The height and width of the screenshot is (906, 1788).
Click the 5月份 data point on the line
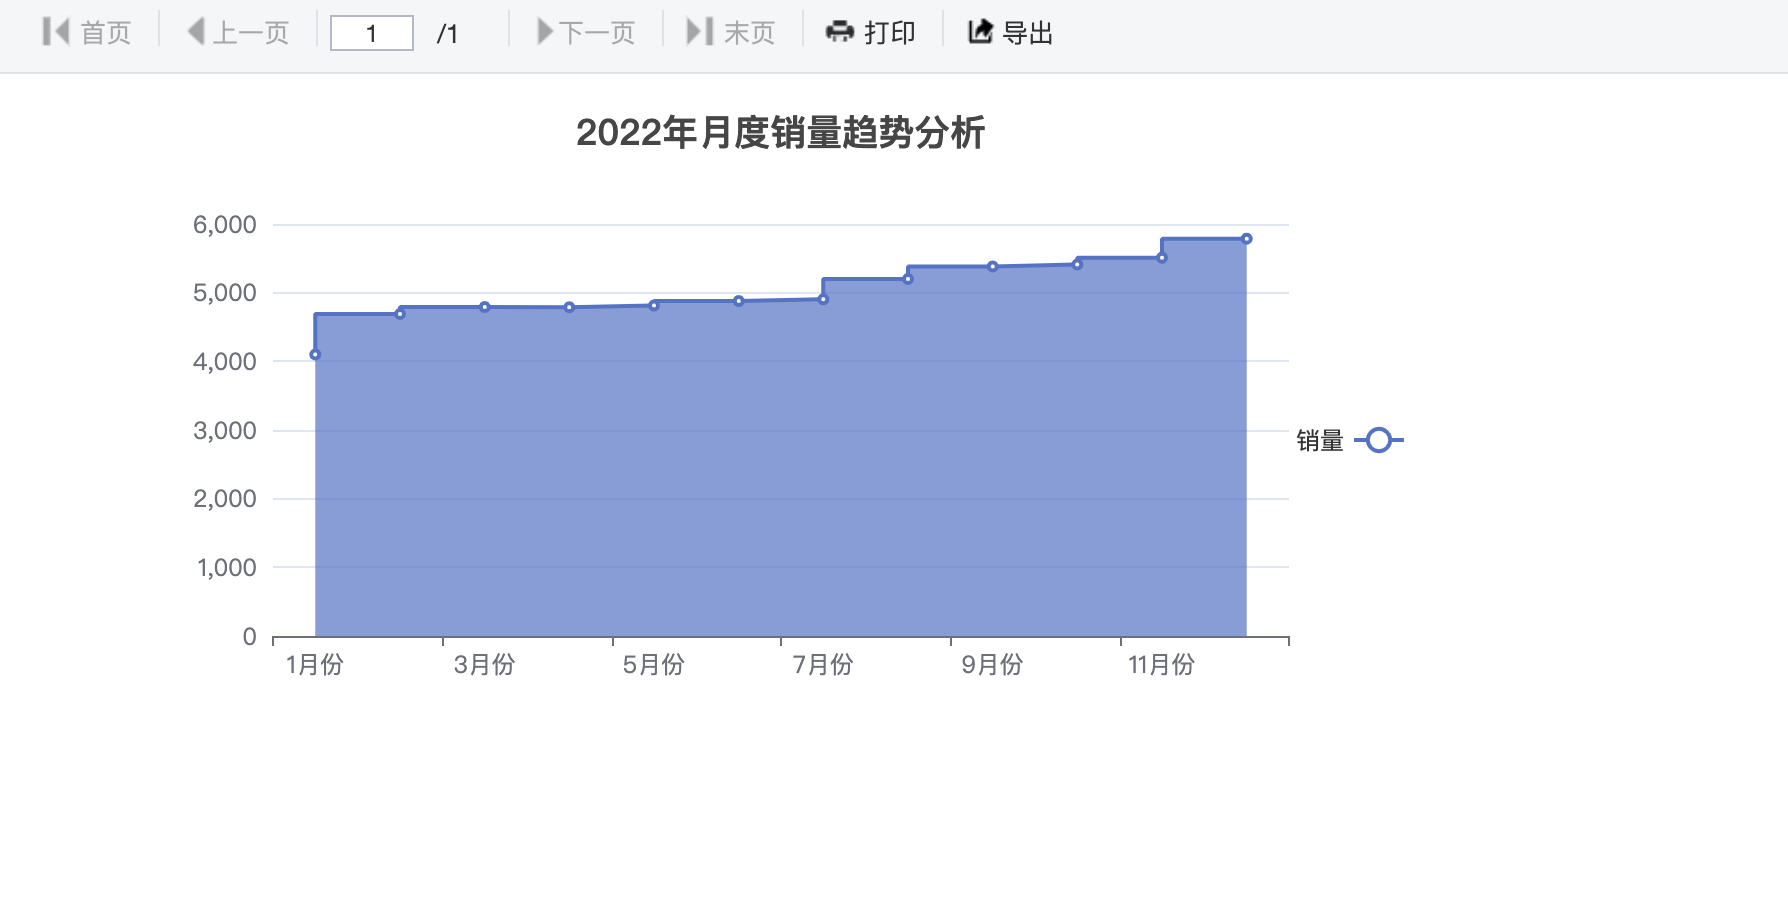(x=654, y=305)
